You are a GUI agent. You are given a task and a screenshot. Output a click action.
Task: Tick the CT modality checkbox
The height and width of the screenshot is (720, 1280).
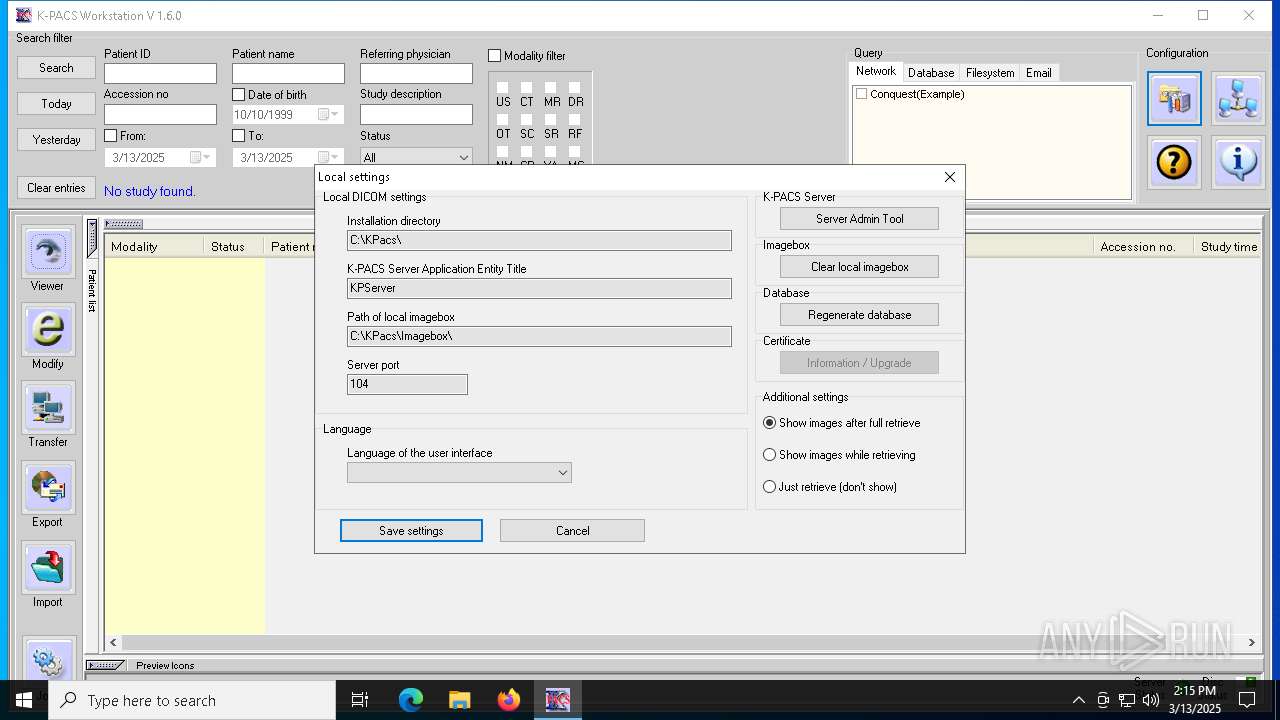pos(527,88)
